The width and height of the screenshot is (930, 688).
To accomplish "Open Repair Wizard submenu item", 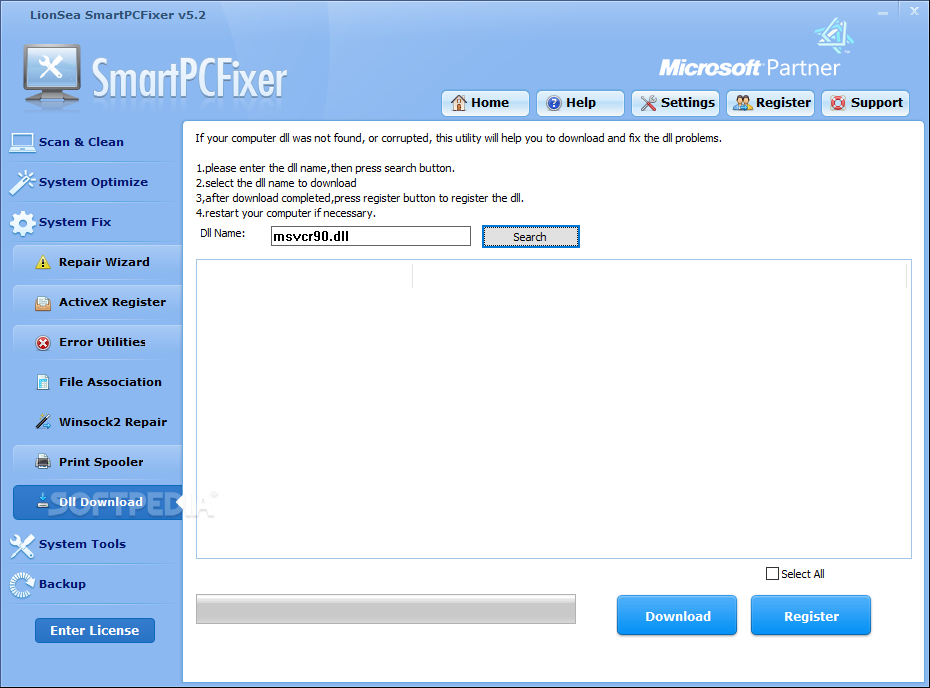I will pyautogui.click(x=98, y=262).
